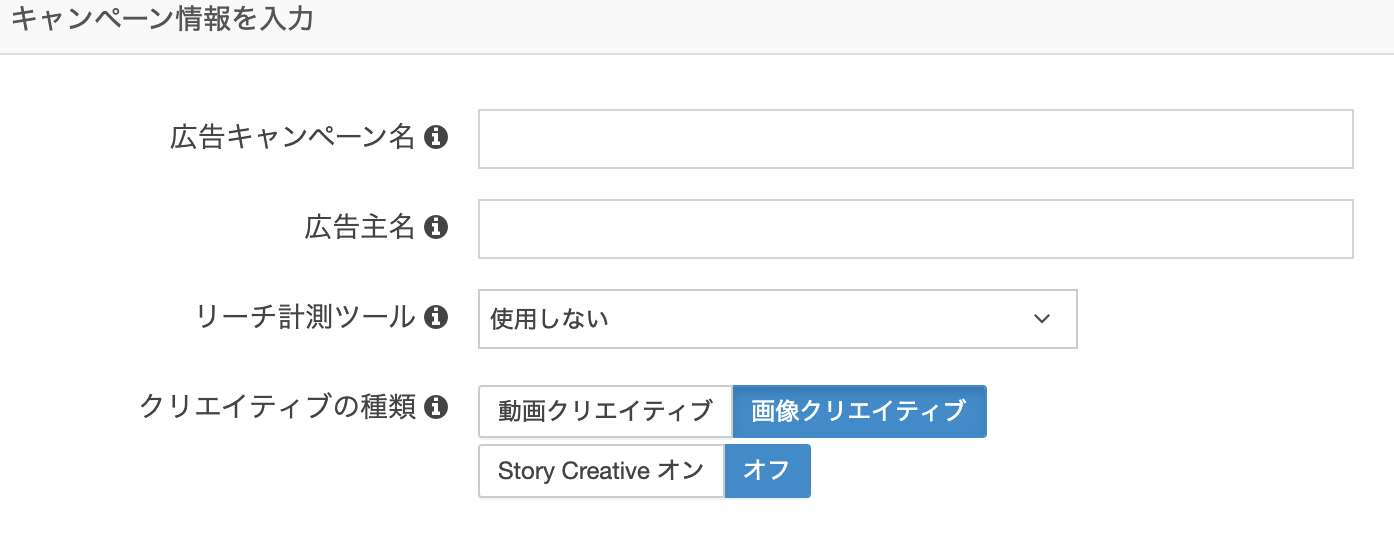1394x540 pixels.
Task: Focus the 広告主名 text field
Action: point(915,229)
